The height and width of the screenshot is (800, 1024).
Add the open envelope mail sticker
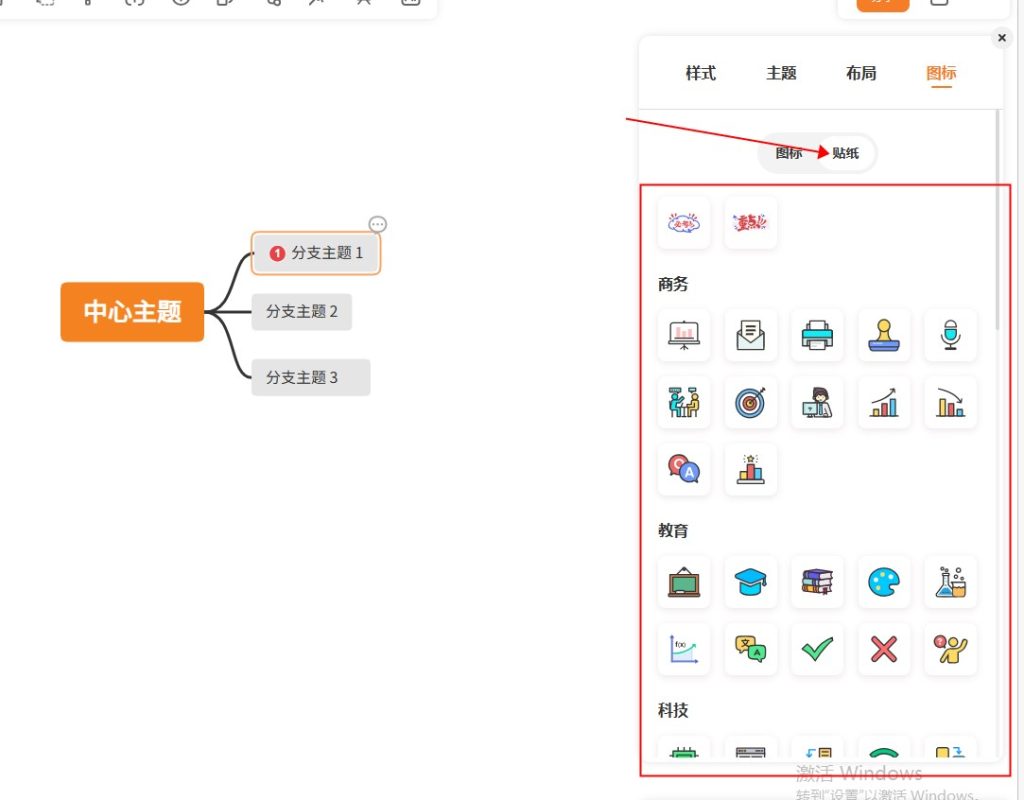[750, 335]
